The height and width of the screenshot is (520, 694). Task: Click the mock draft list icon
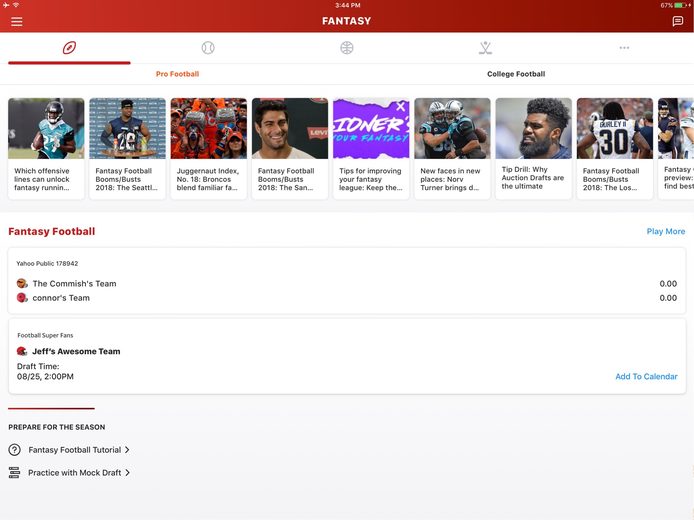tap(14, 472)
